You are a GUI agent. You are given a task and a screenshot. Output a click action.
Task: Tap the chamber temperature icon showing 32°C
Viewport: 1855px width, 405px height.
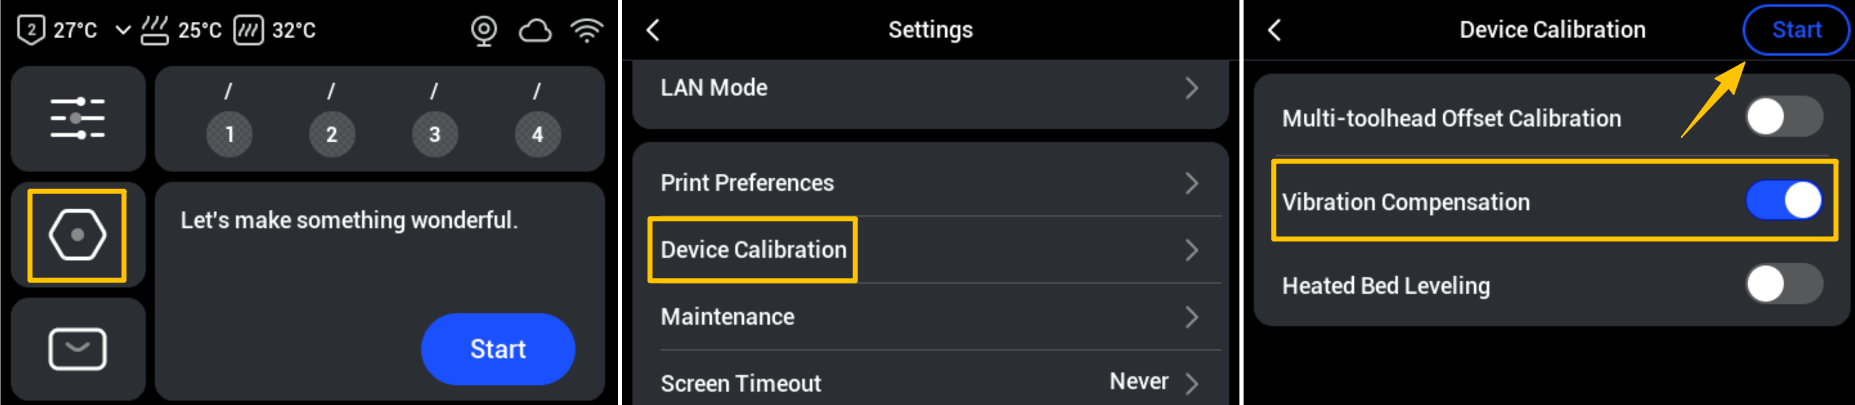tap(248, 30)
